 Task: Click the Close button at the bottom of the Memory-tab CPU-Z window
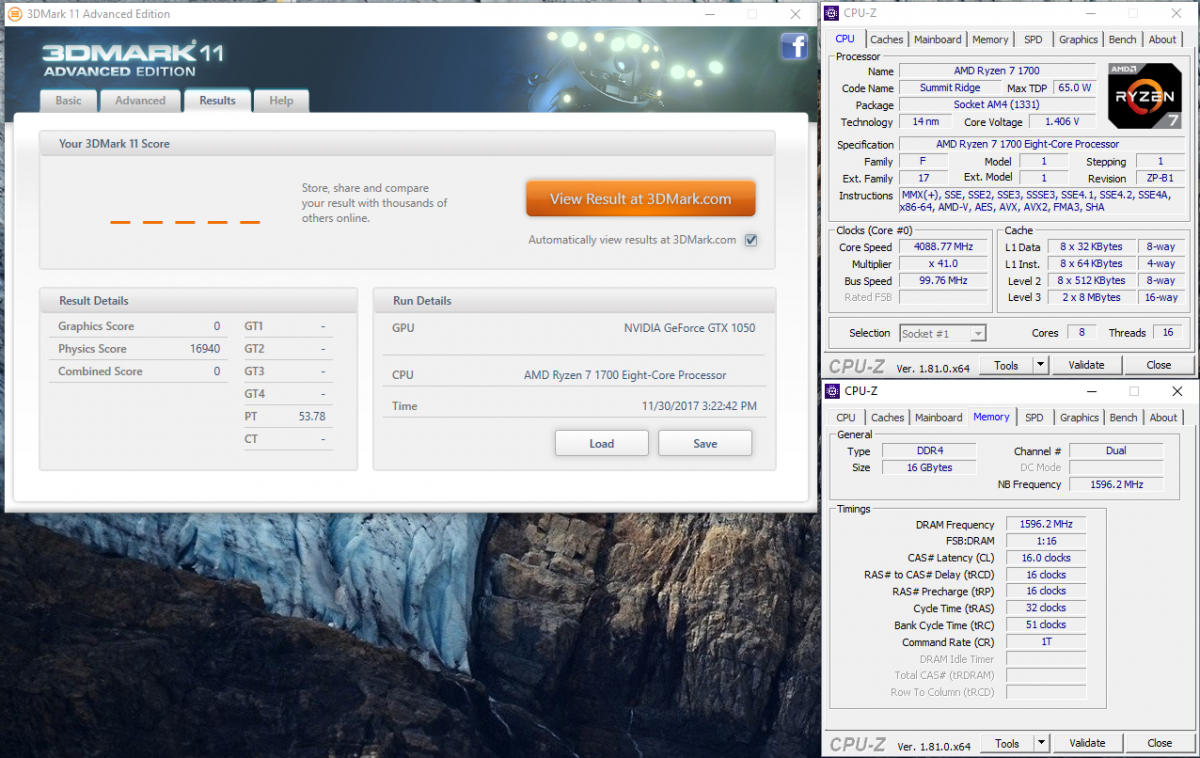[1160, 743]
